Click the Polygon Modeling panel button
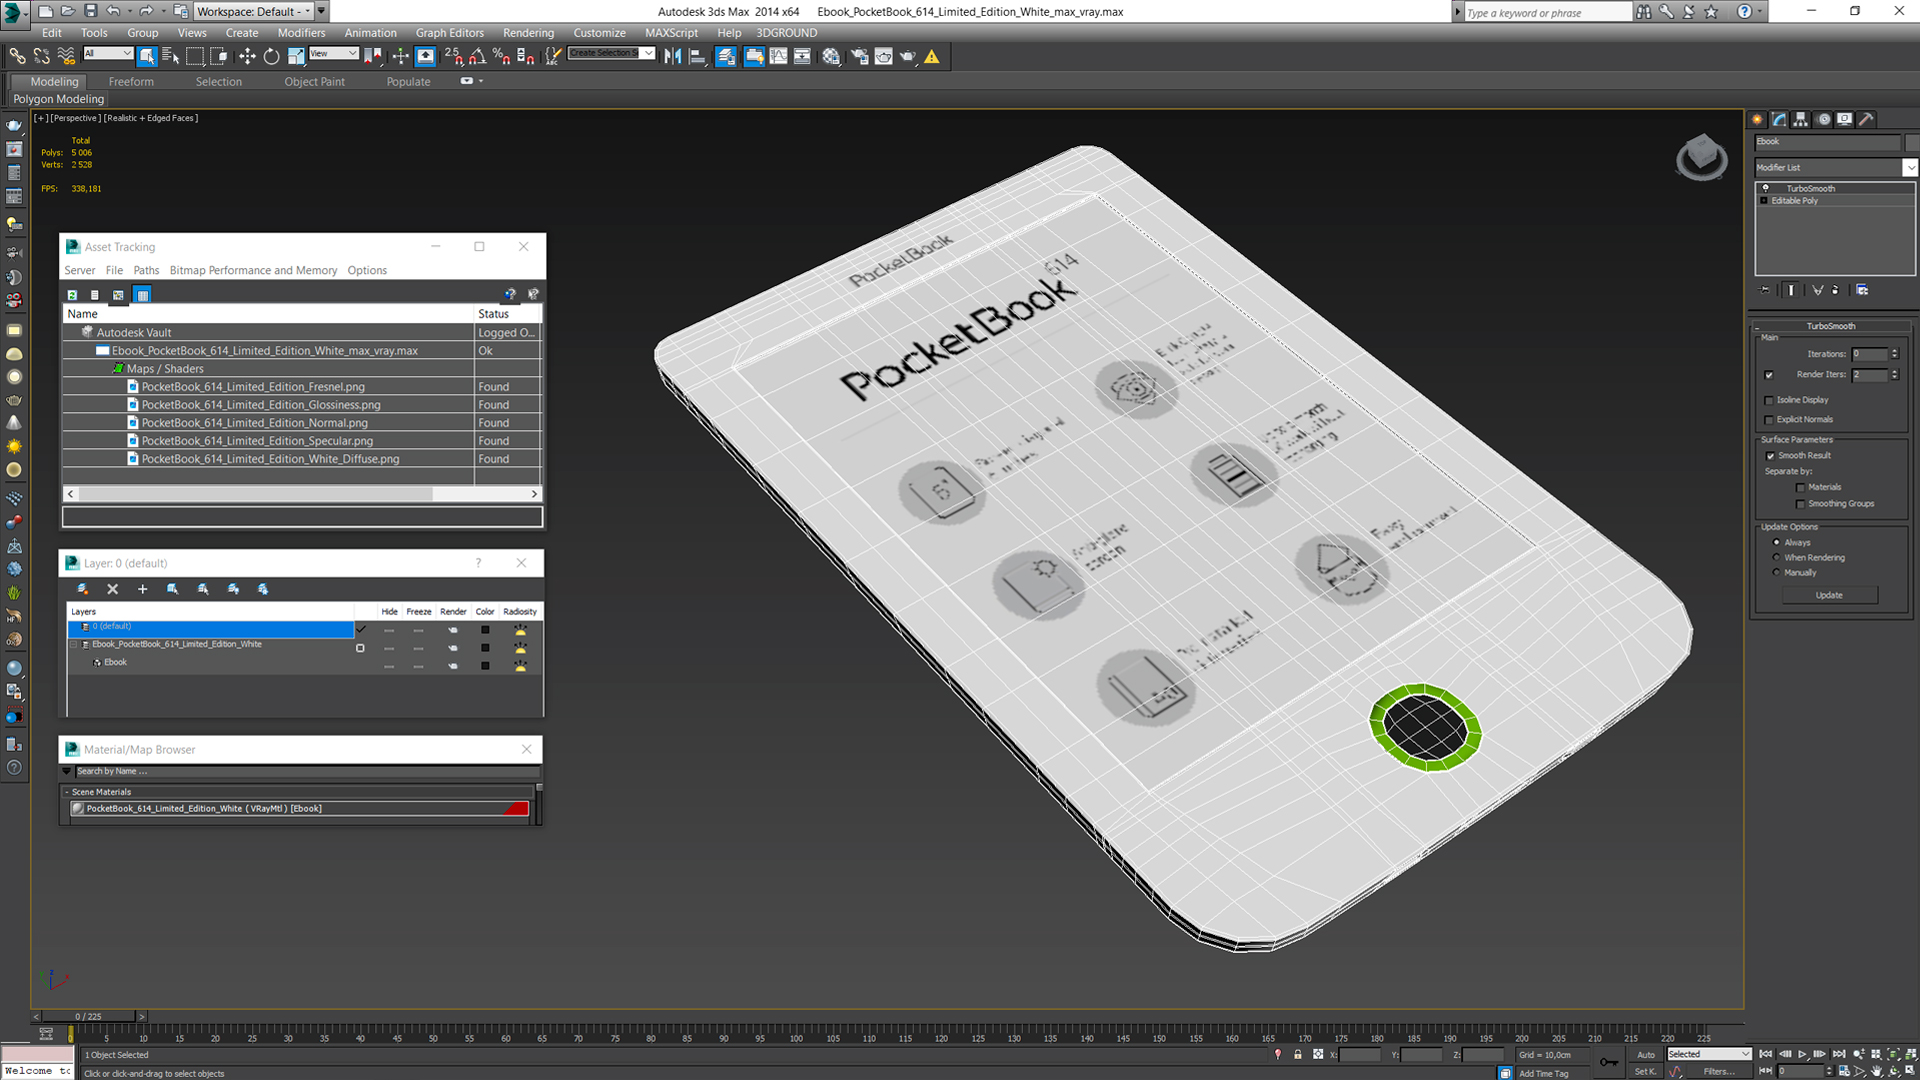 coord(59,99)
